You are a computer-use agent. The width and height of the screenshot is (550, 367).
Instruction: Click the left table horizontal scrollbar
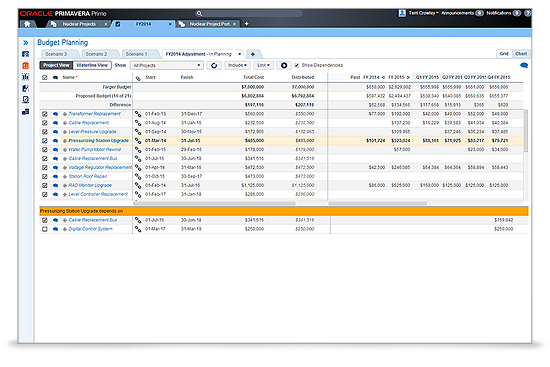pos(214,203)
